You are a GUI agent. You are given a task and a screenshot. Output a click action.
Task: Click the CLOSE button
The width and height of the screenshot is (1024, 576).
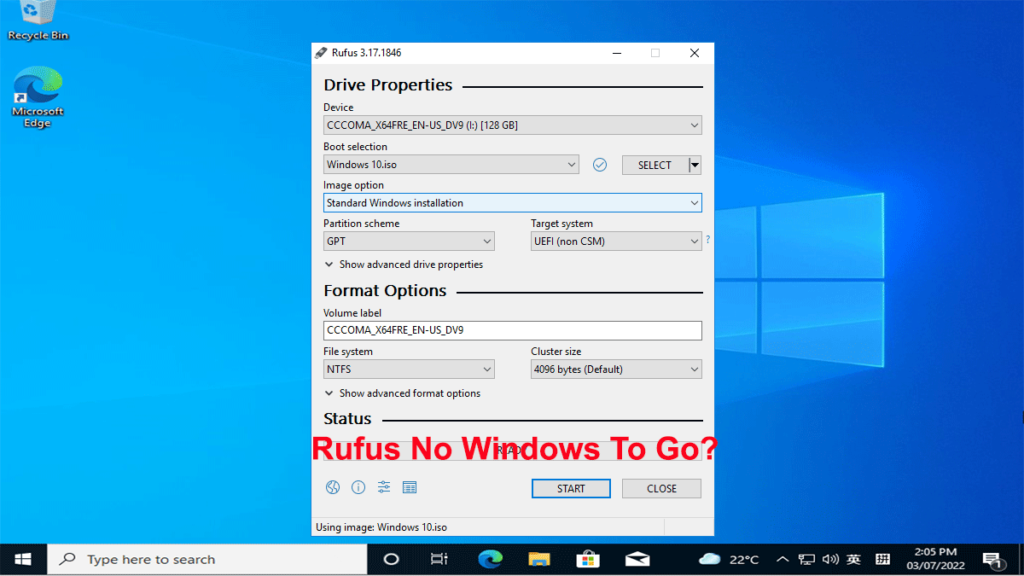pyautogui.click(x=662, y=488)
